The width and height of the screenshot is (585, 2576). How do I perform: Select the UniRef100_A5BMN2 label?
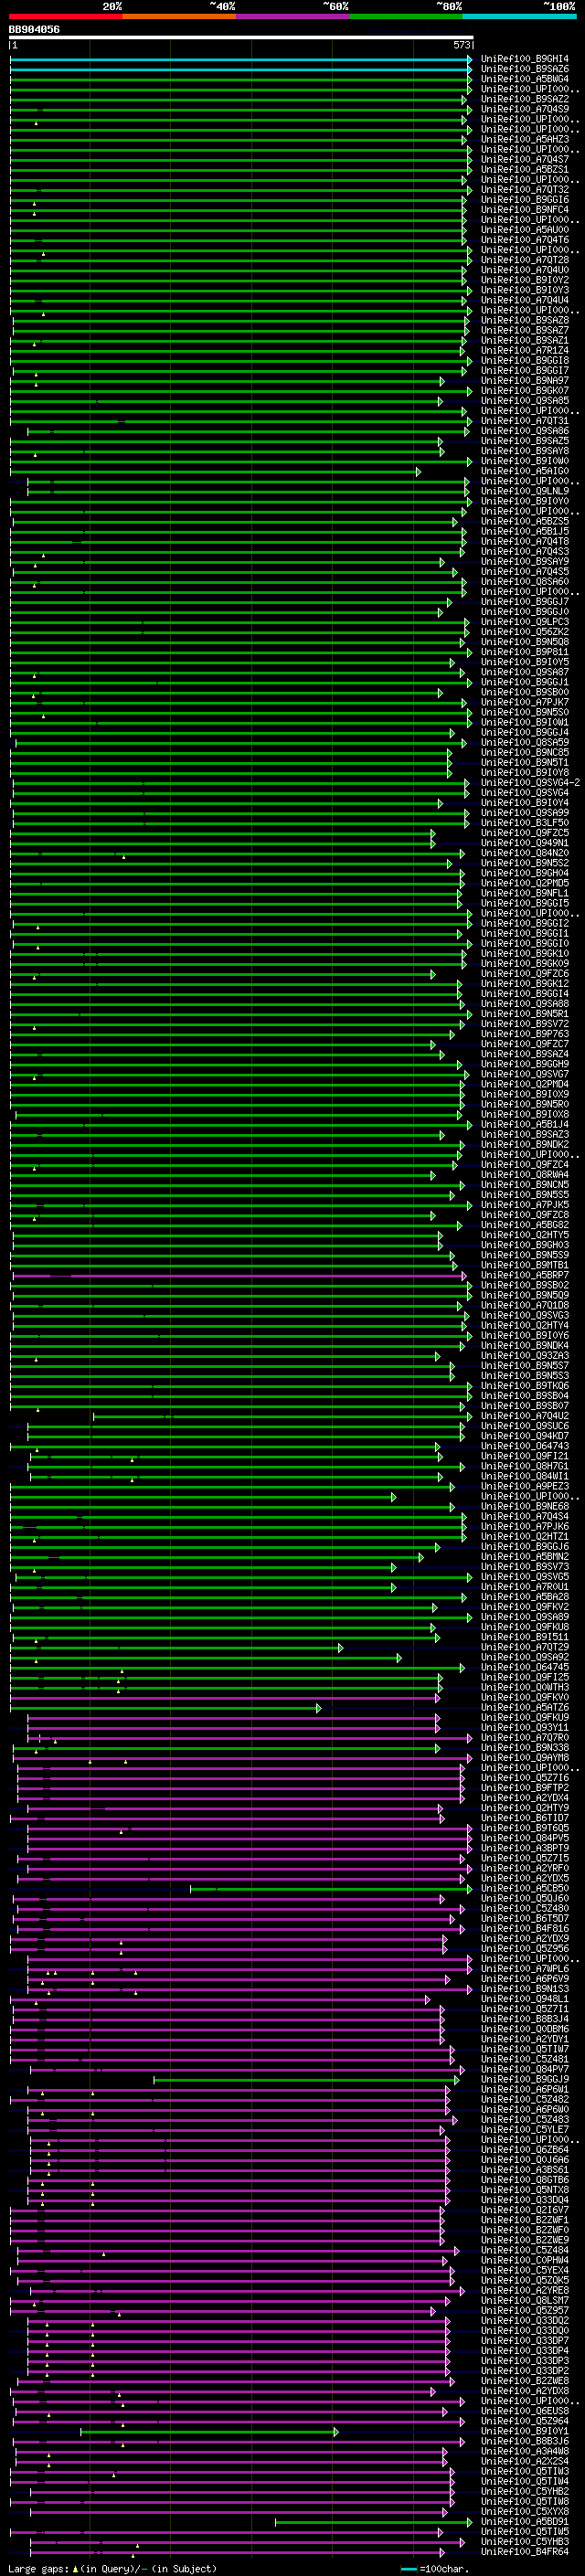(525, 1556)
